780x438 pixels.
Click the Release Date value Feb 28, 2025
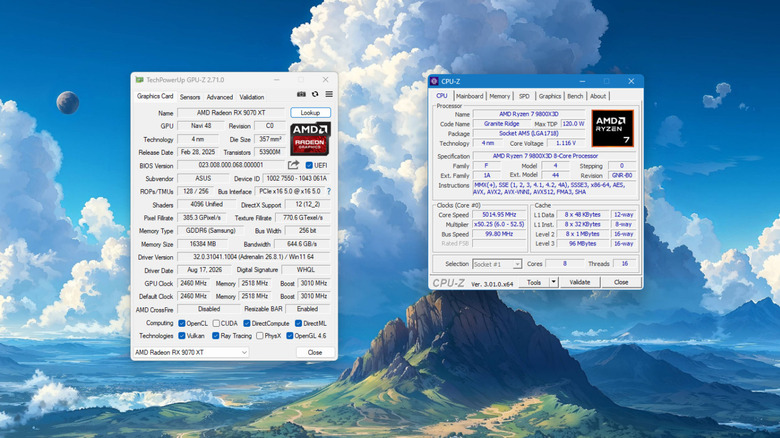(x=198, y=152)
